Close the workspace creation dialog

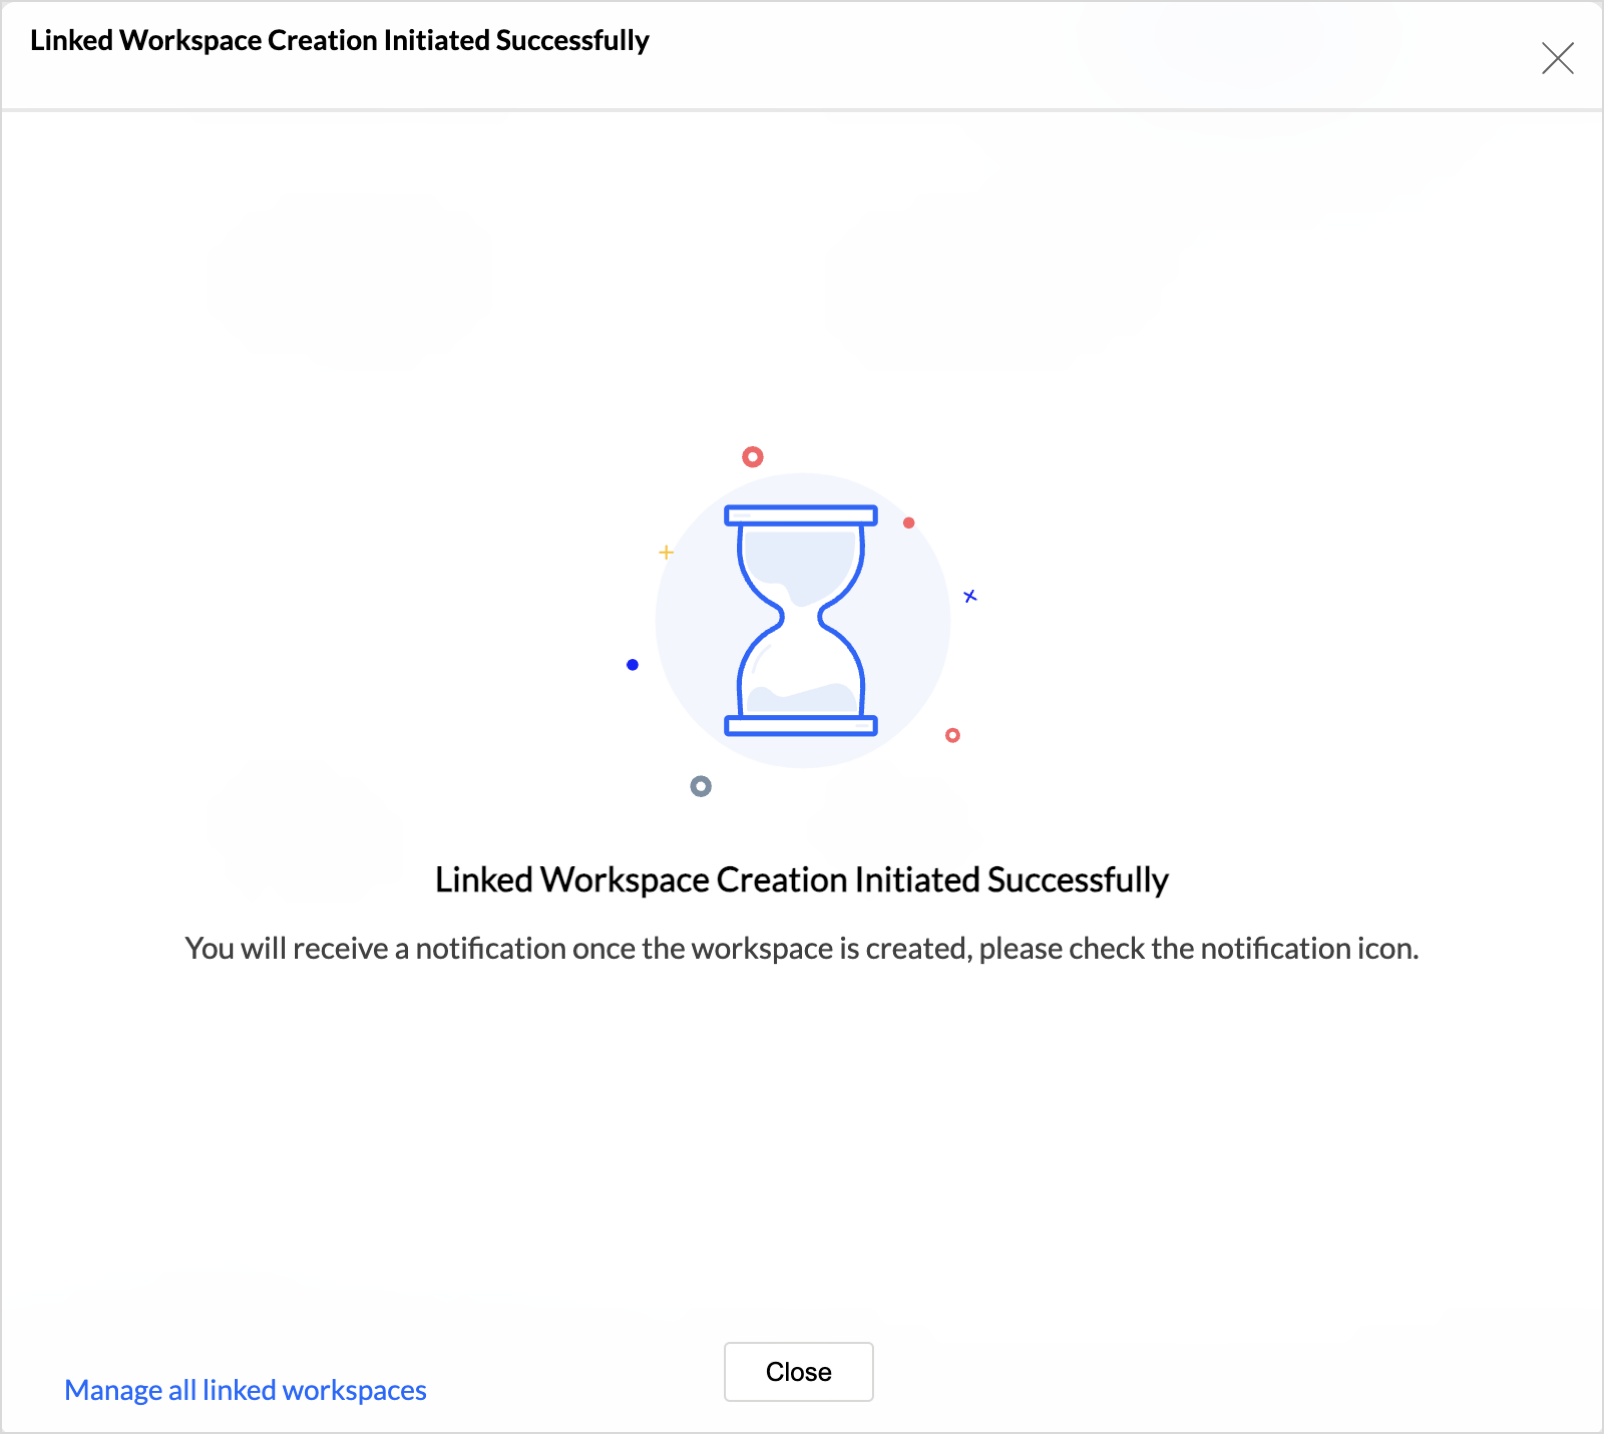798,1372
